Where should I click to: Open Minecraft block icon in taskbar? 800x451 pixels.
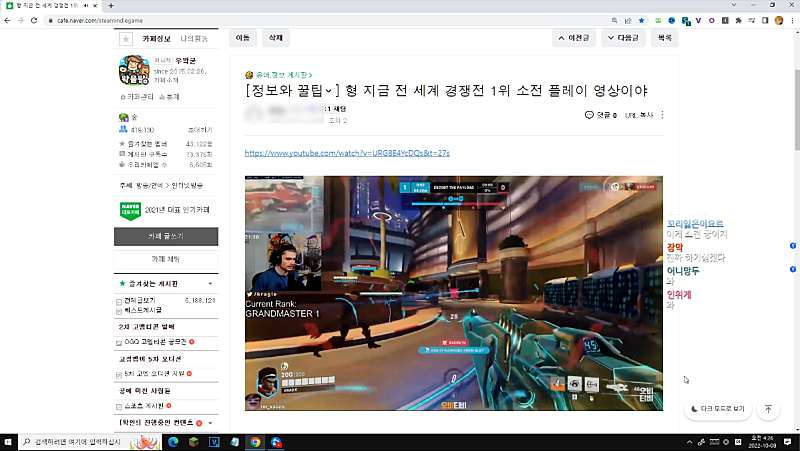[193, 442]
